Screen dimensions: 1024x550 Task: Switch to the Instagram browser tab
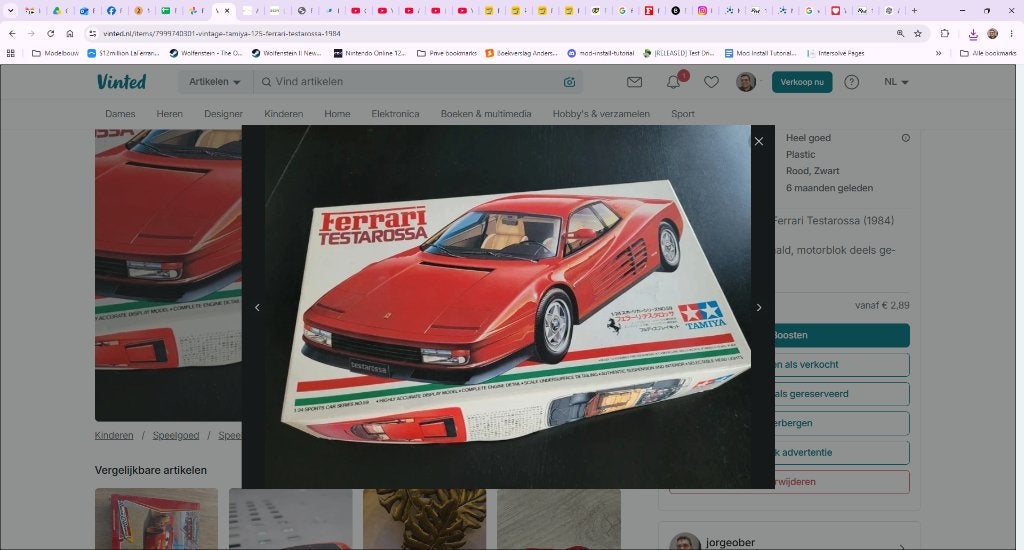tap(706, 10)
